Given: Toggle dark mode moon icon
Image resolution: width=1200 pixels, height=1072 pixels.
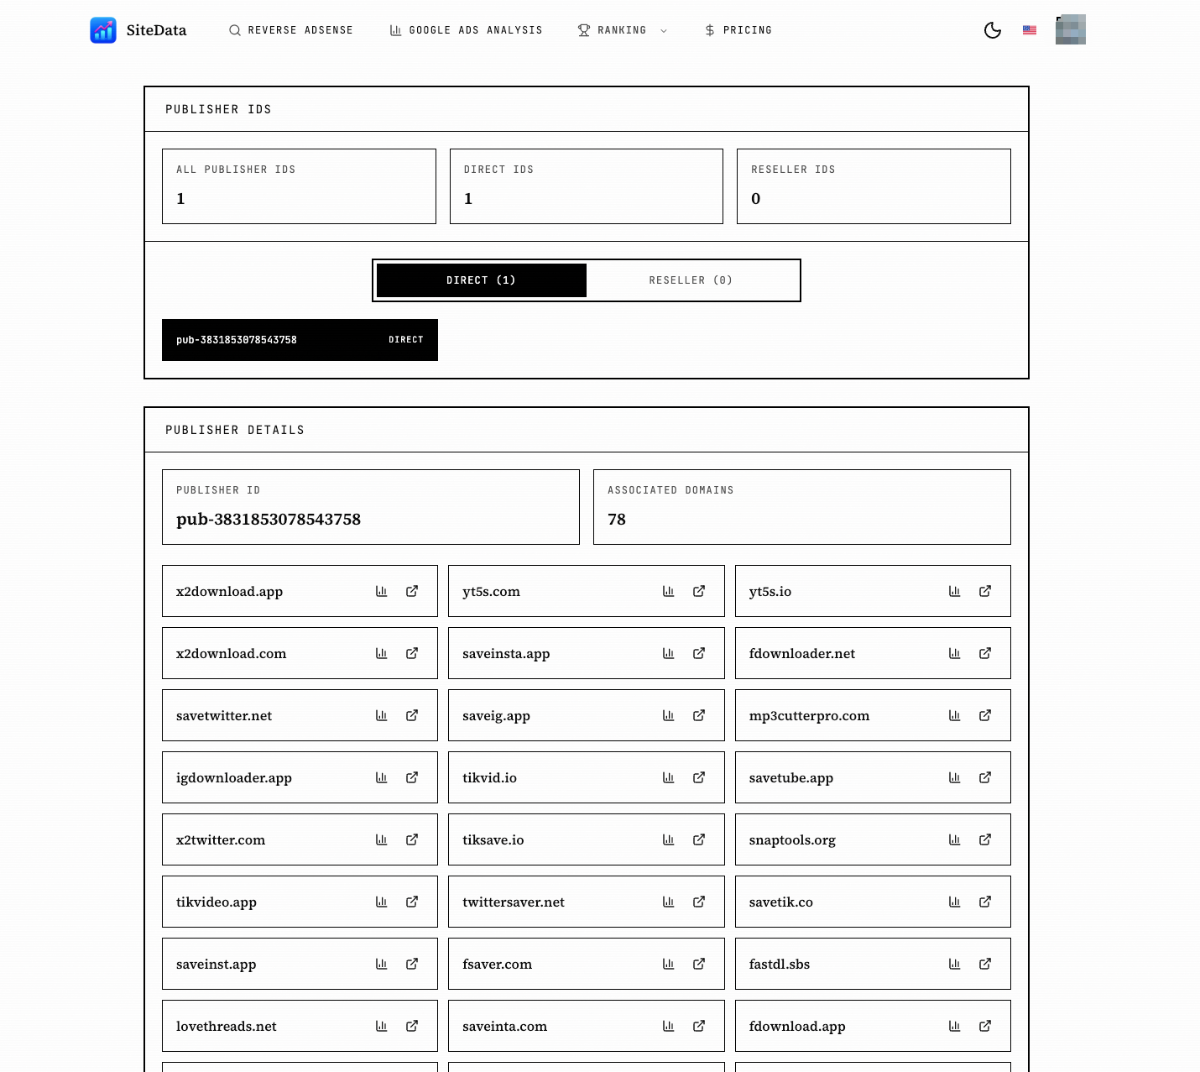Looking at the screenshot, I should tap(992, 30).
